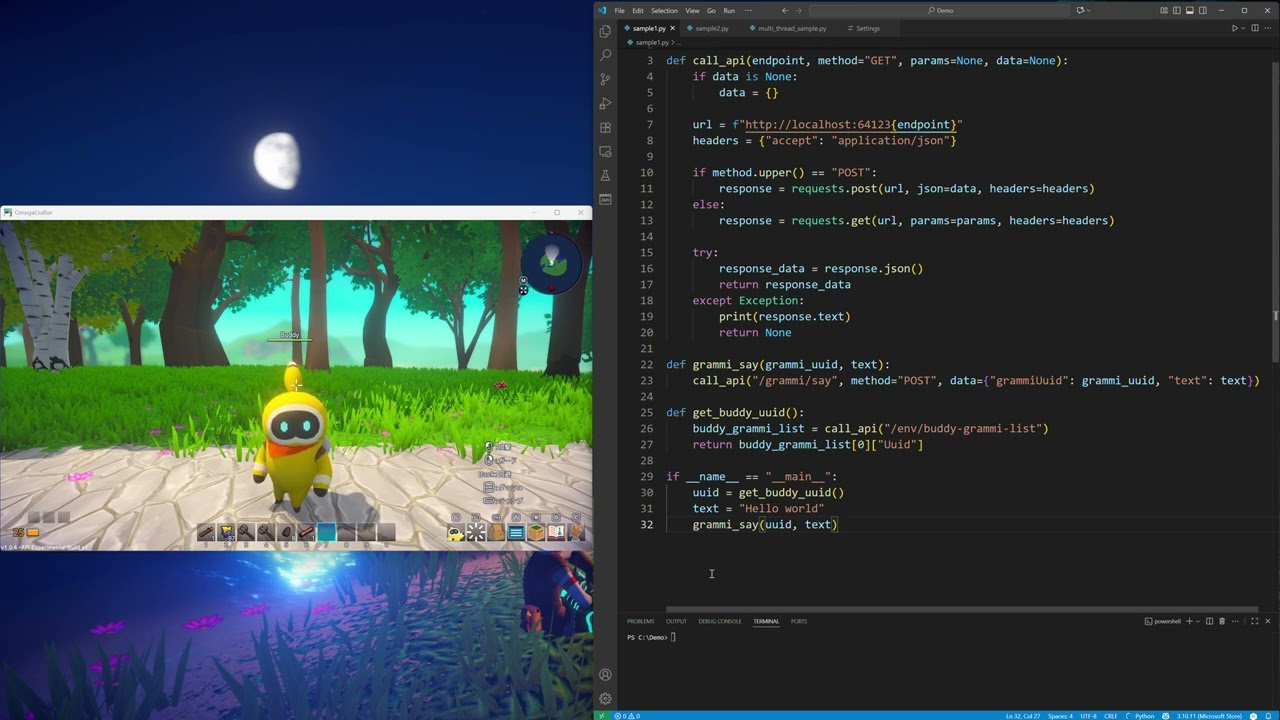Open notifications bell in status bar
The image size is (1280, 720).
[1270, 716]
